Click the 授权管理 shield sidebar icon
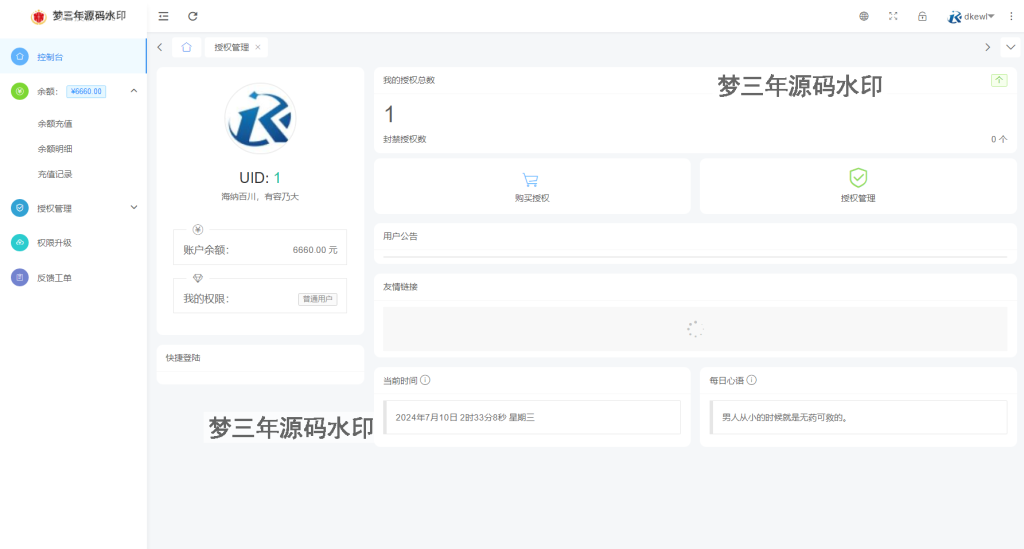This screenshot has height=549, width=1024. click(x=20, y=208)
